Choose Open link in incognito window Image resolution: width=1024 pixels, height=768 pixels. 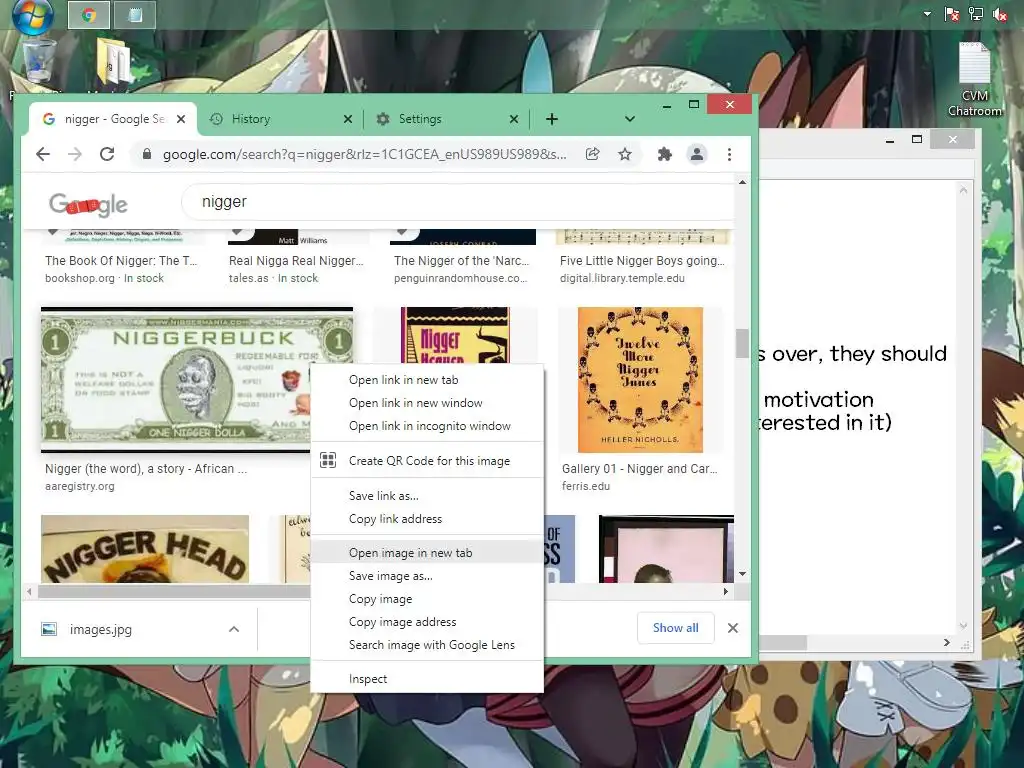(427, 426)
